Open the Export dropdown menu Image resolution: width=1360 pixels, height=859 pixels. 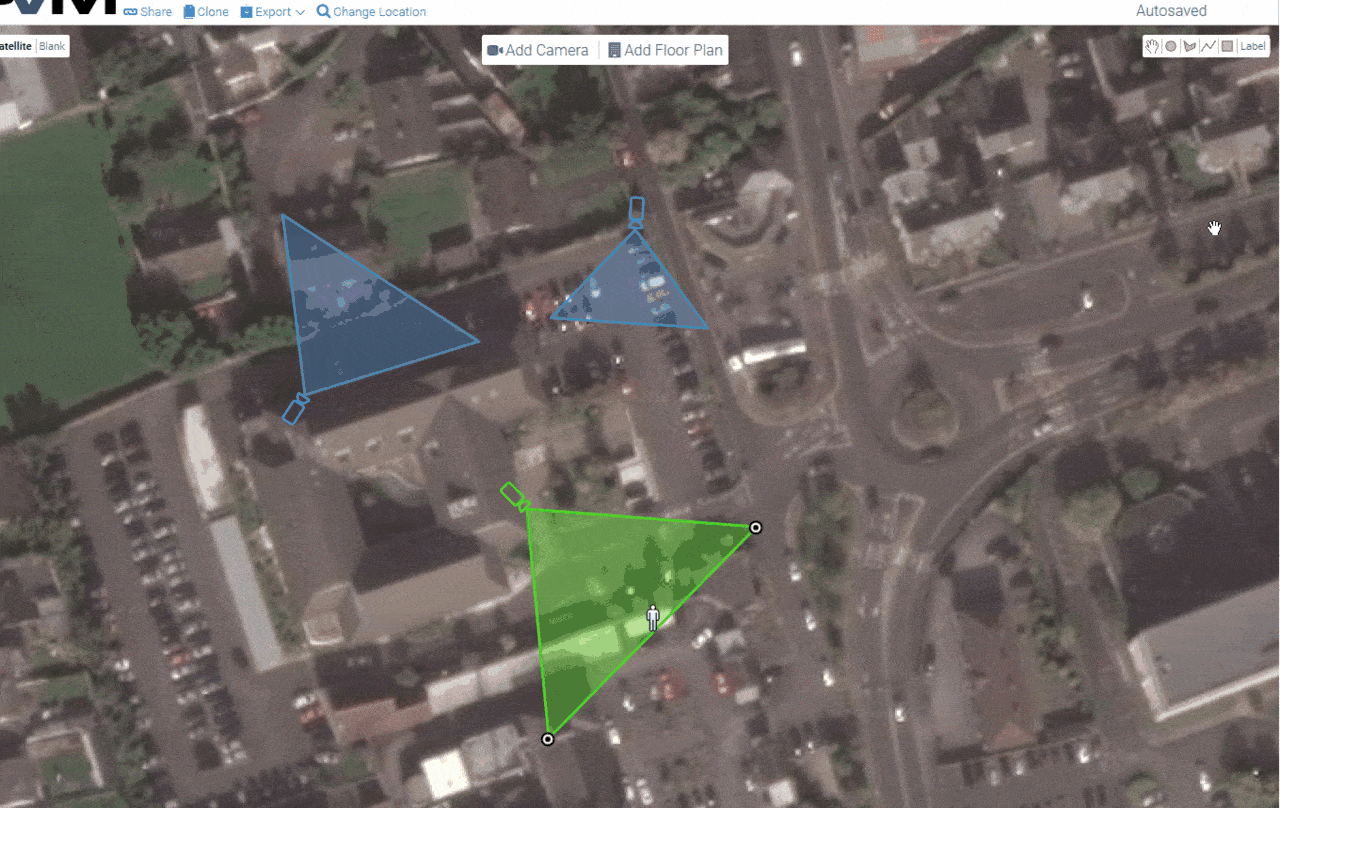(x=273, y=12)
